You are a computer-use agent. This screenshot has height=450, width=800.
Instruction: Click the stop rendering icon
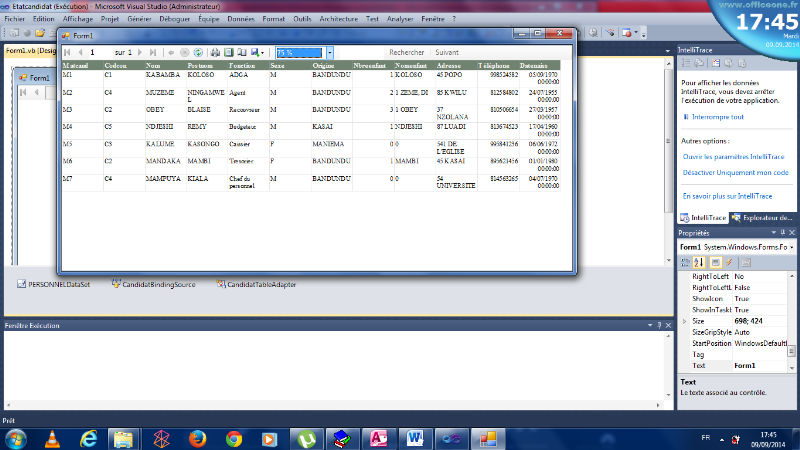point(185,53)
